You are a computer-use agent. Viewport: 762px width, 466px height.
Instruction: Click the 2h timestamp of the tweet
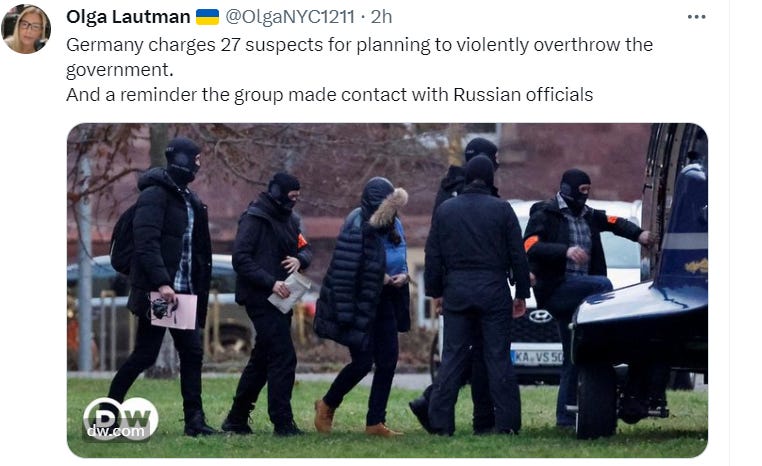click(381, 17)
